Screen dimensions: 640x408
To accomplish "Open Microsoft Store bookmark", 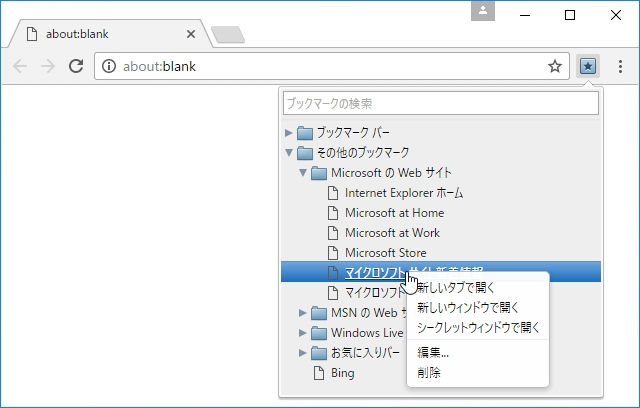I will (386, 253).
